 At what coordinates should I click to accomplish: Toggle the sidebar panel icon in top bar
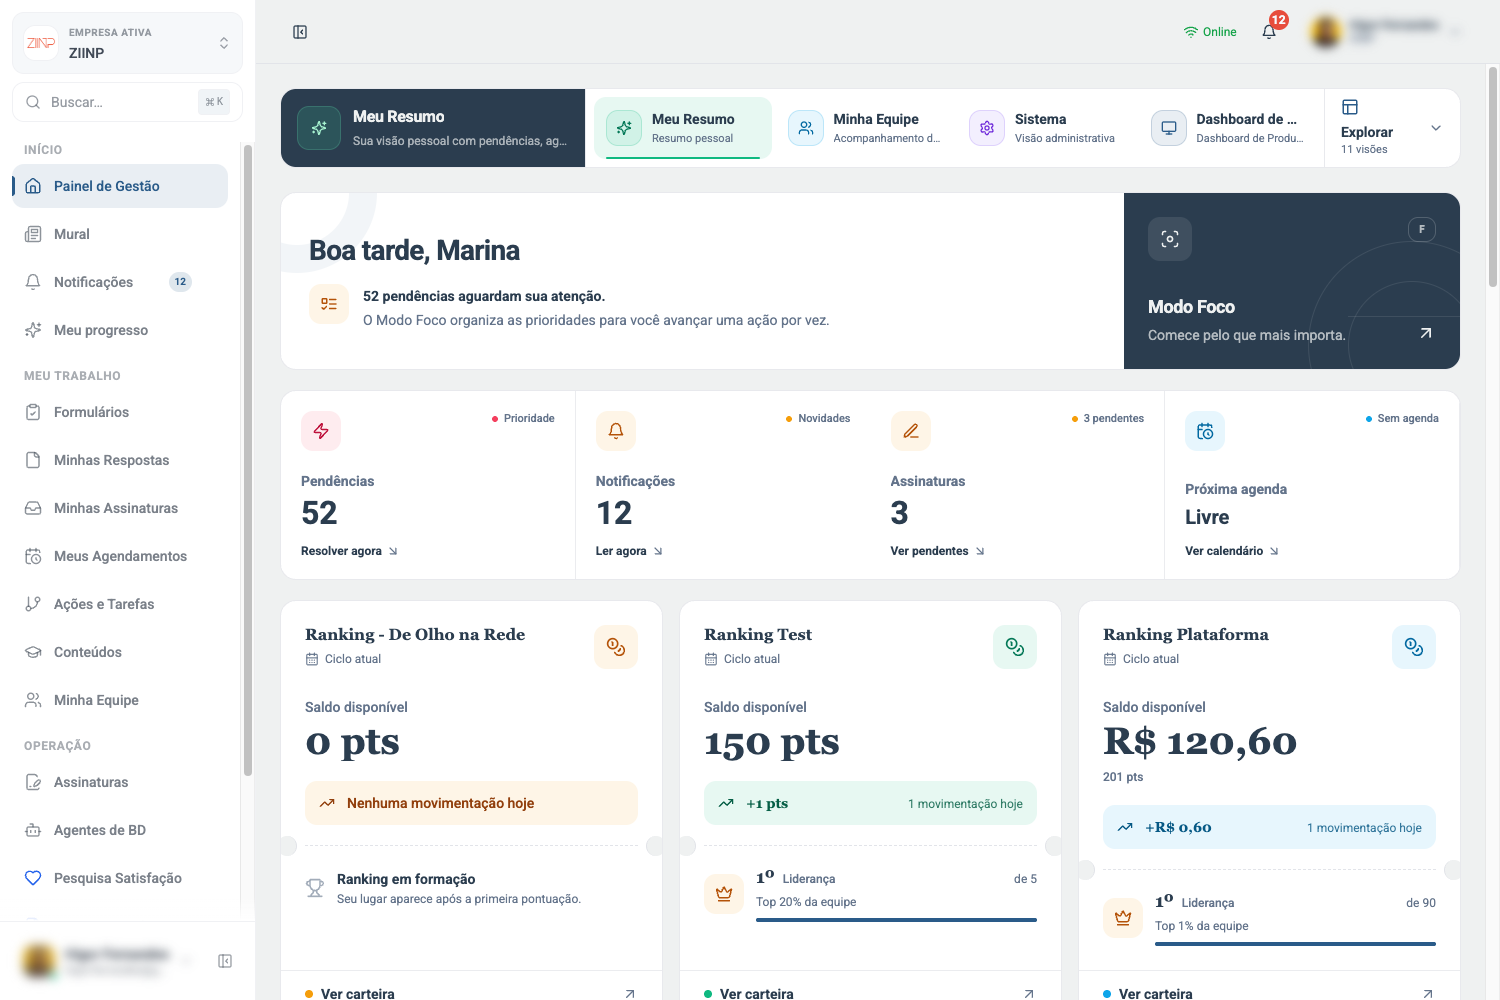(300, 32)
